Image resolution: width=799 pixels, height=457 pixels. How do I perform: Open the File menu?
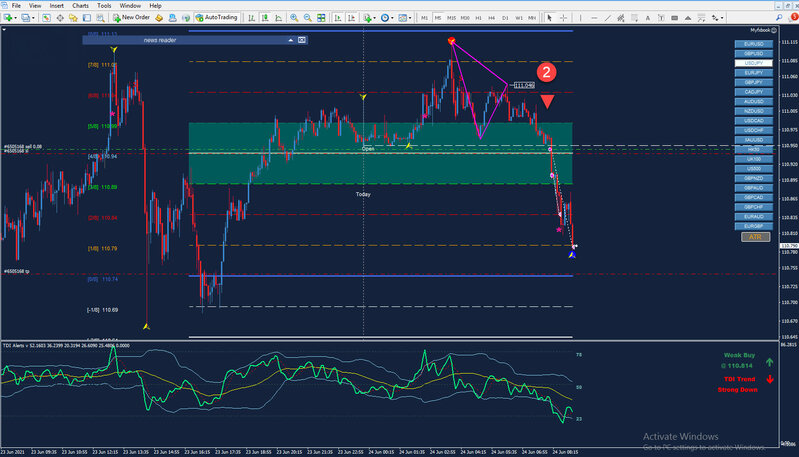tap(16, 6)
